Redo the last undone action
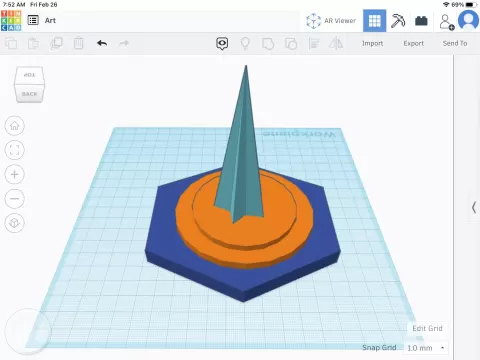 (x=124, y=43)
